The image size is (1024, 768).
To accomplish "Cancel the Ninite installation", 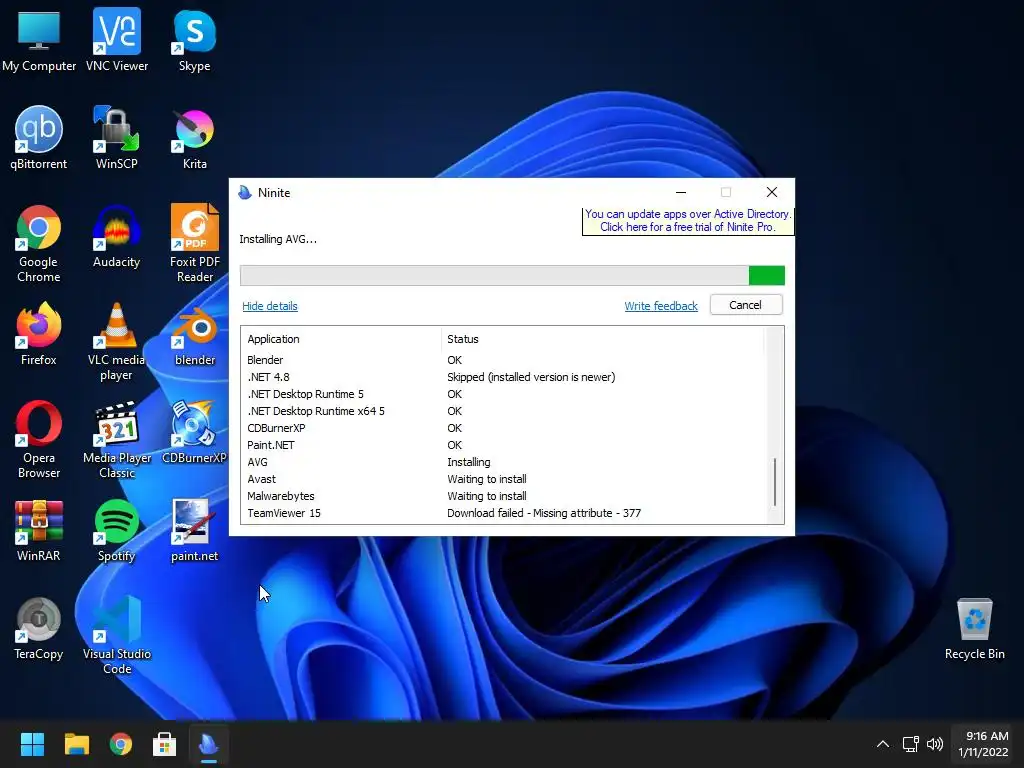I will point(745,305).
